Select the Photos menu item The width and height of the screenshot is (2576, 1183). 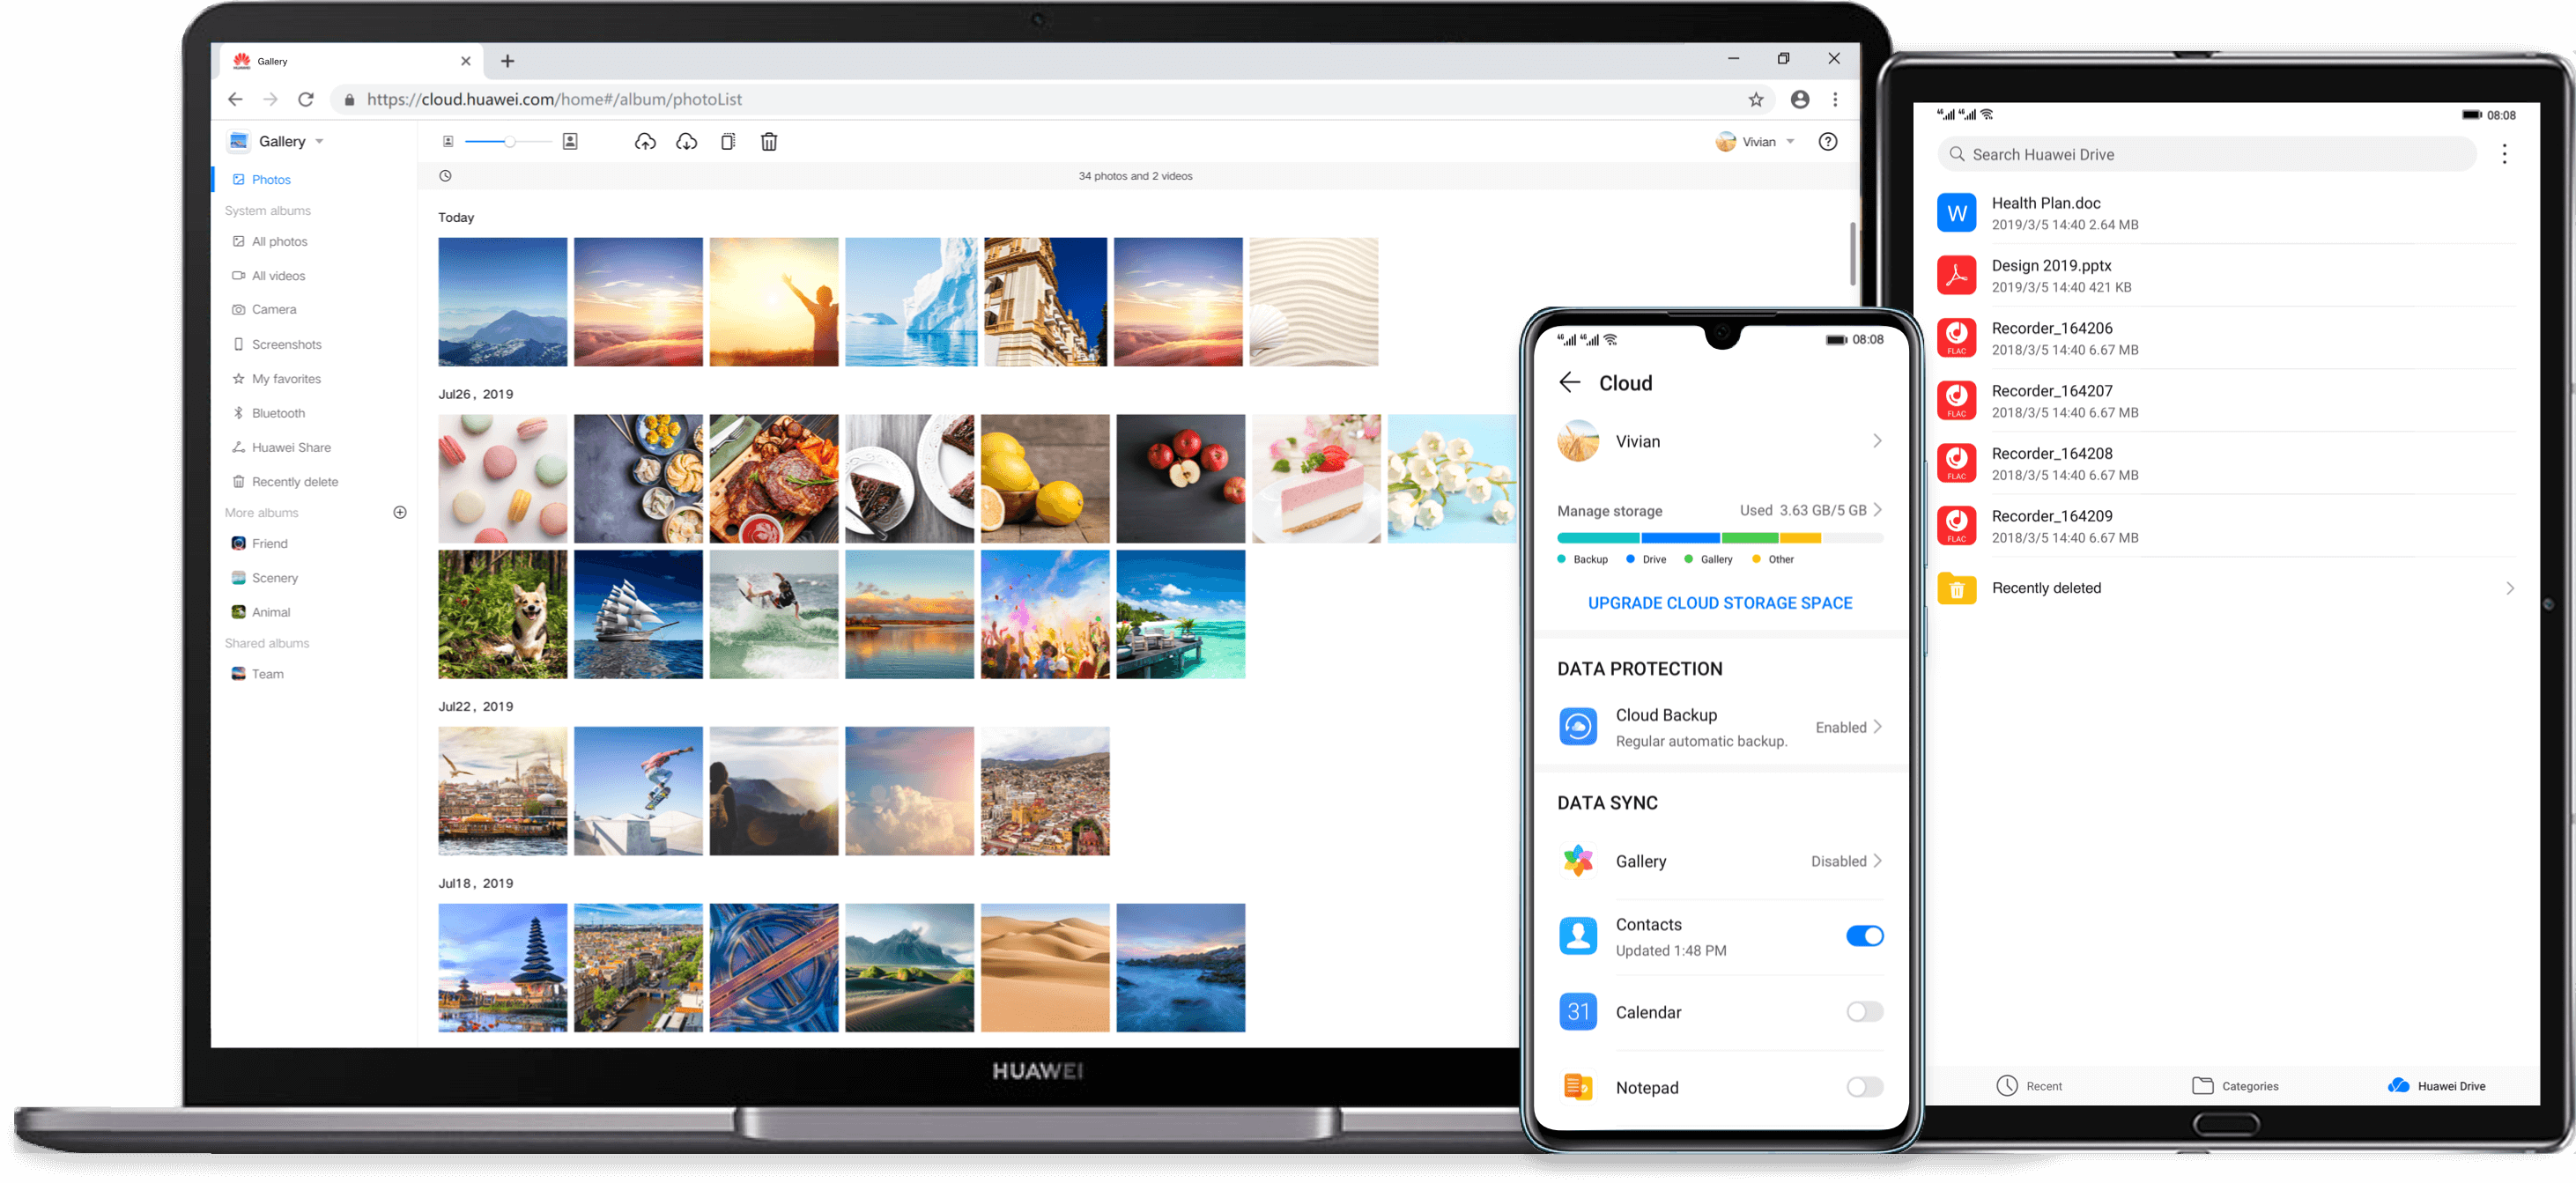[x=270, y=177]
